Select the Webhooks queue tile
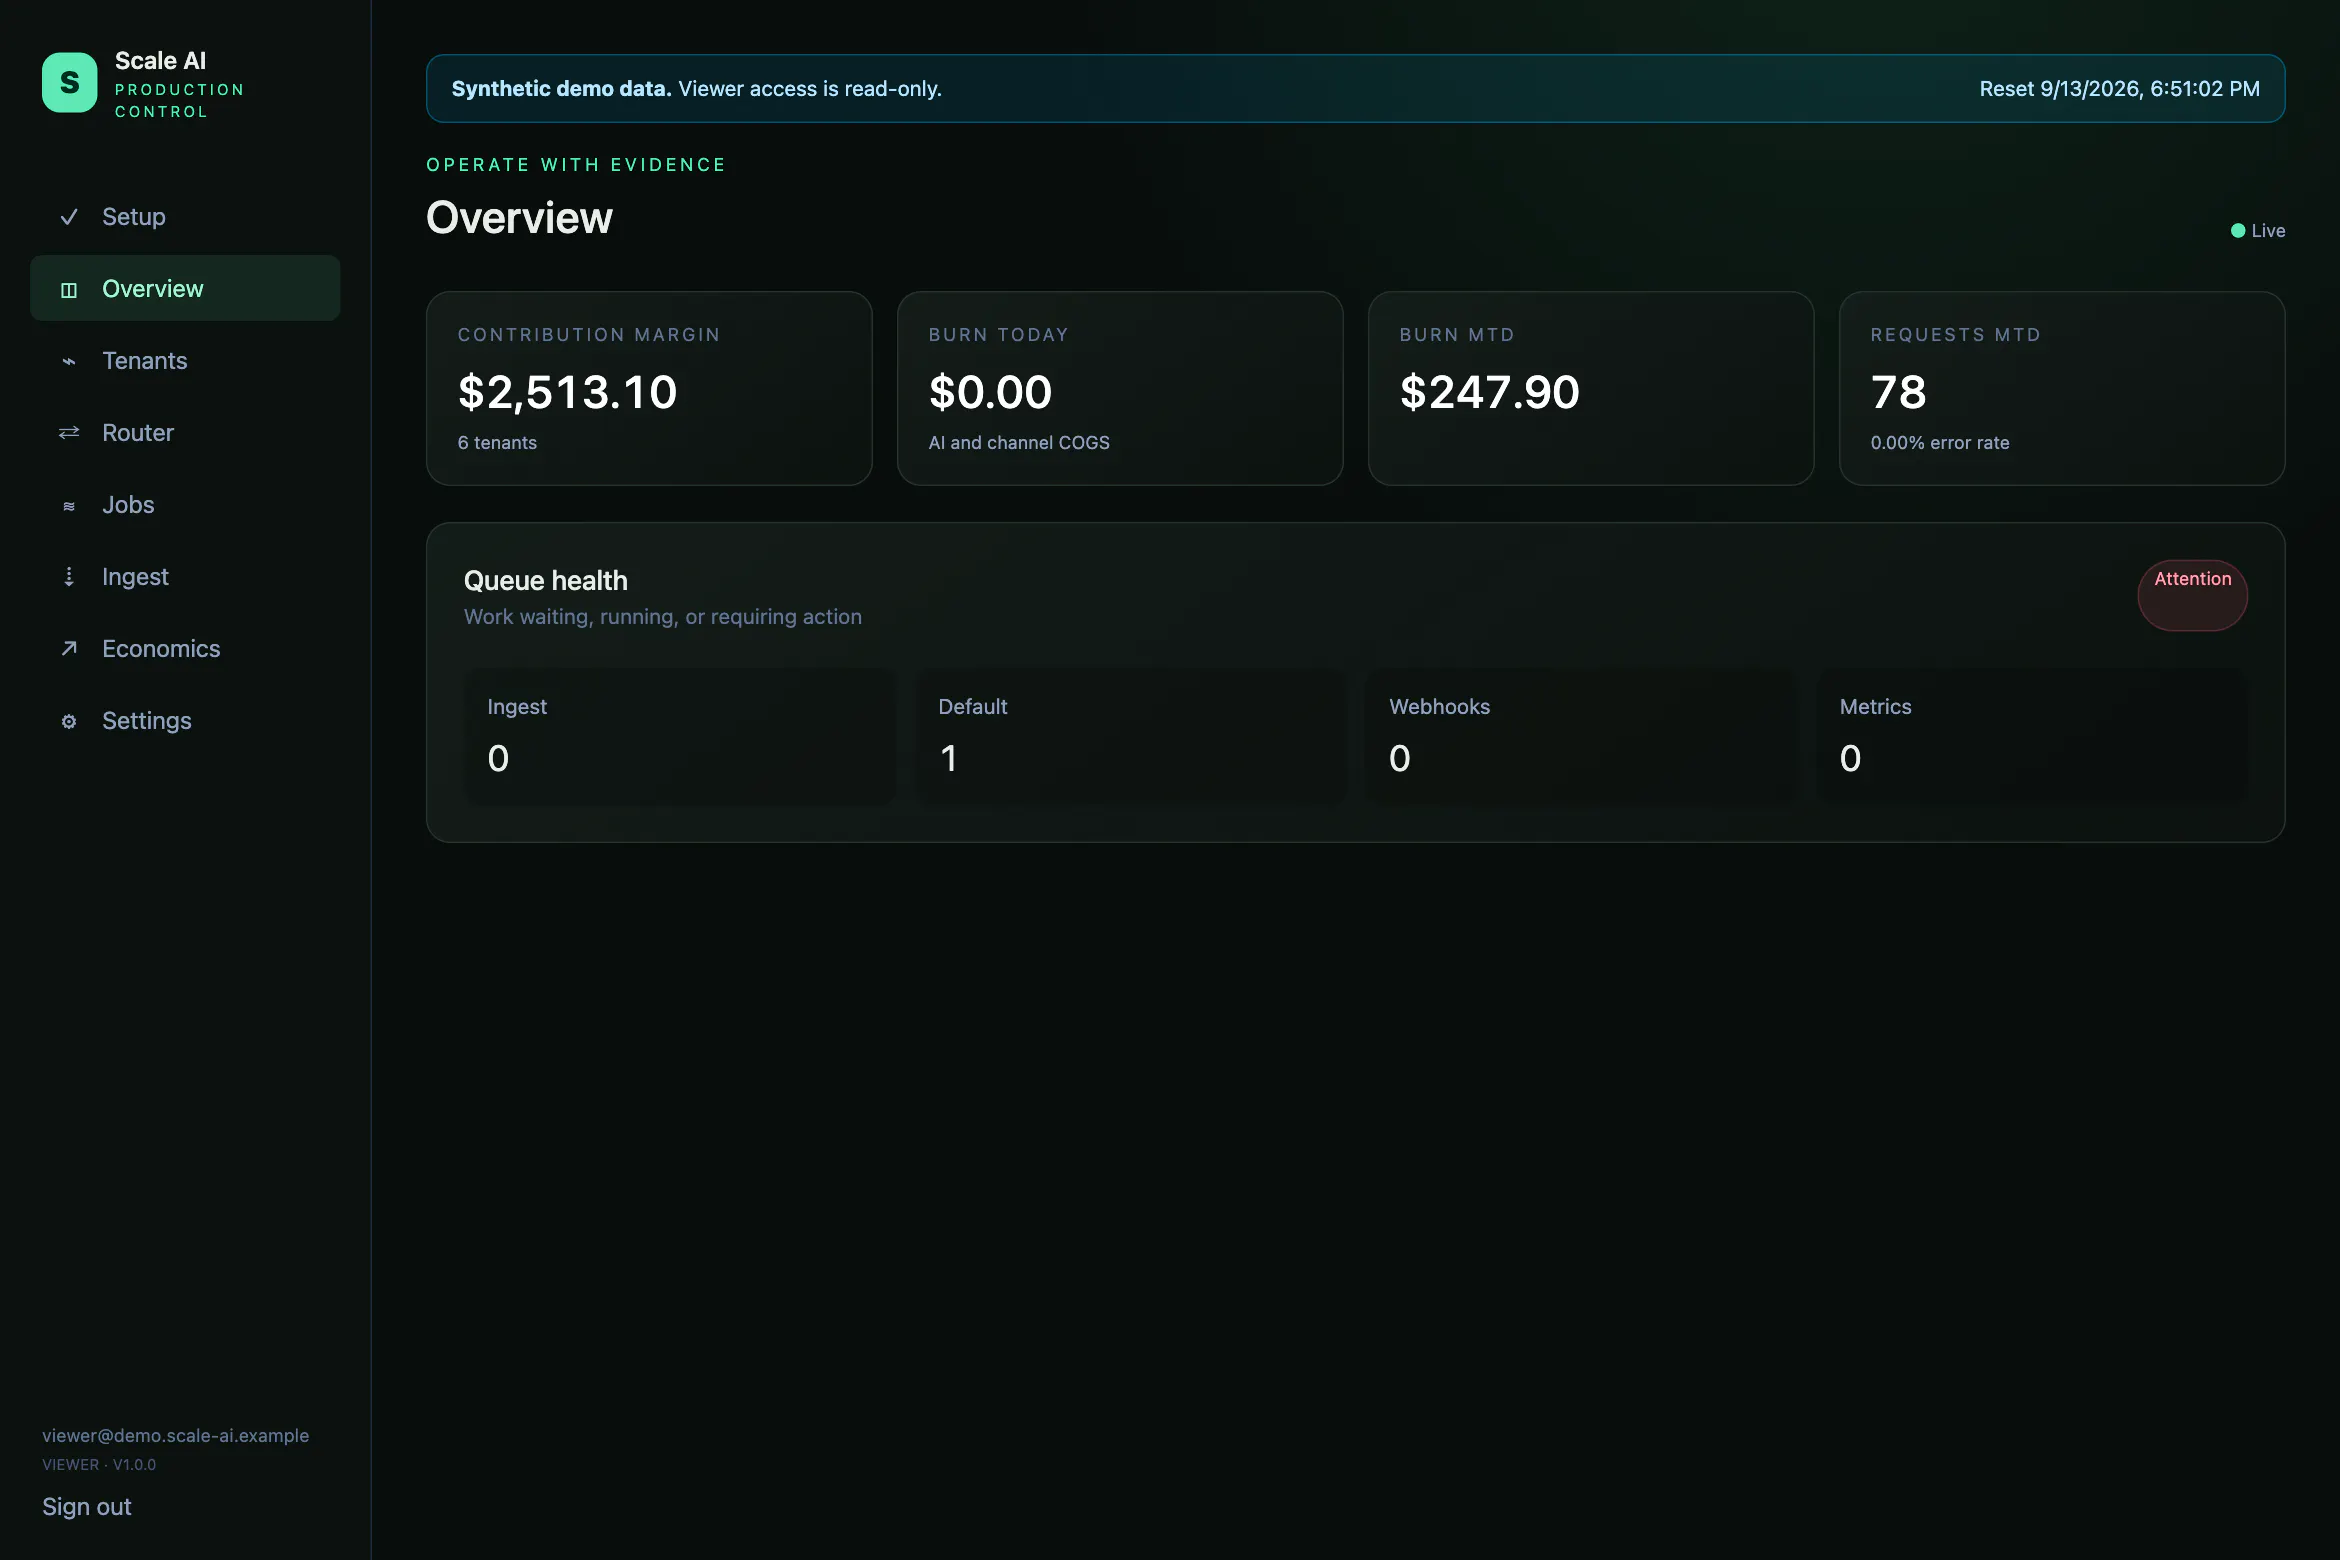2340x1560 pixels. pyautogui.click(x=1581, y=735)
